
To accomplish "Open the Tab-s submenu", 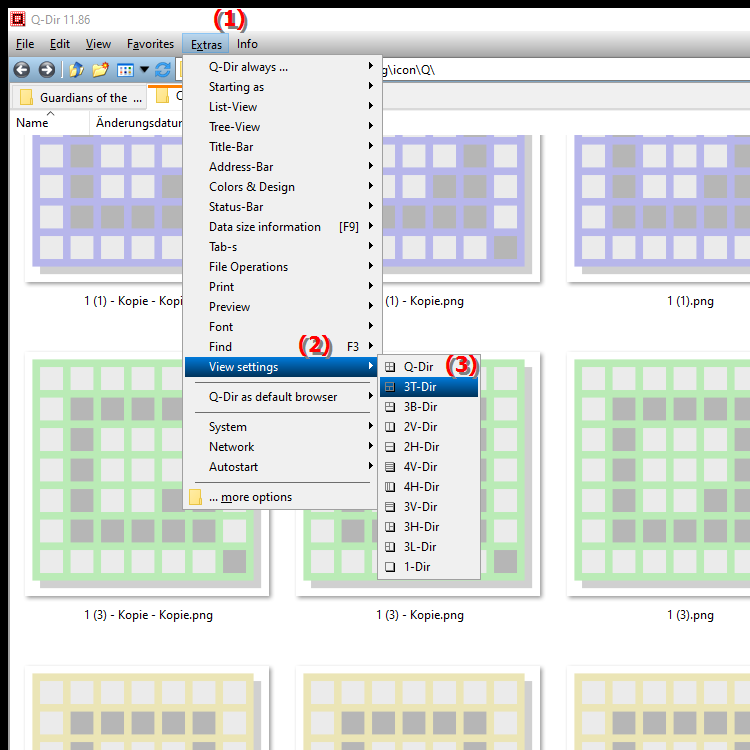I will click(x=283, y=247).
